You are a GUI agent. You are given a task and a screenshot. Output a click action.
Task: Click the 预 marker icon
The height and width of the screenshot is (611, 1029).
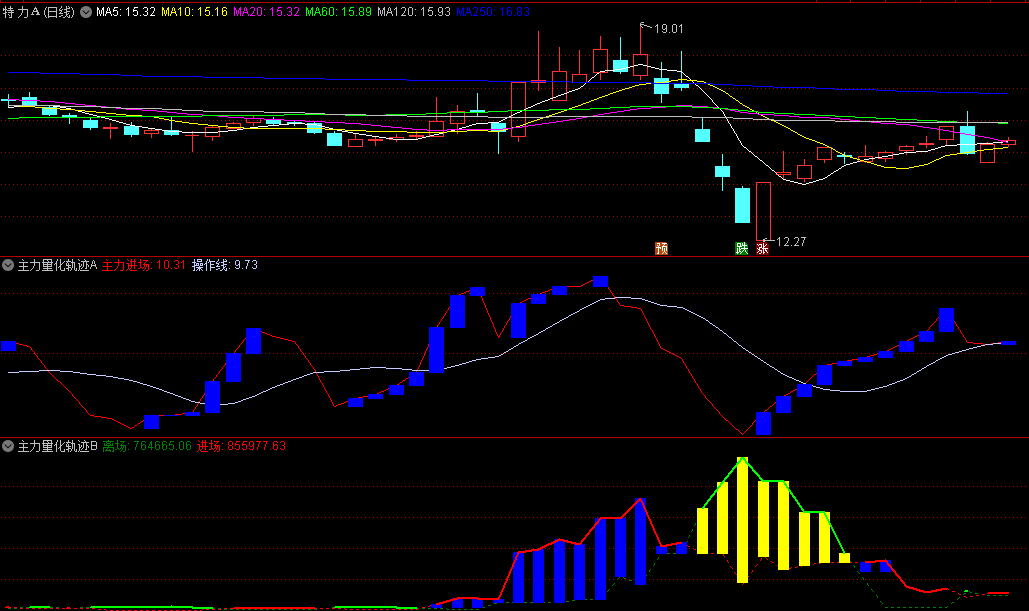tap(662, 248)
